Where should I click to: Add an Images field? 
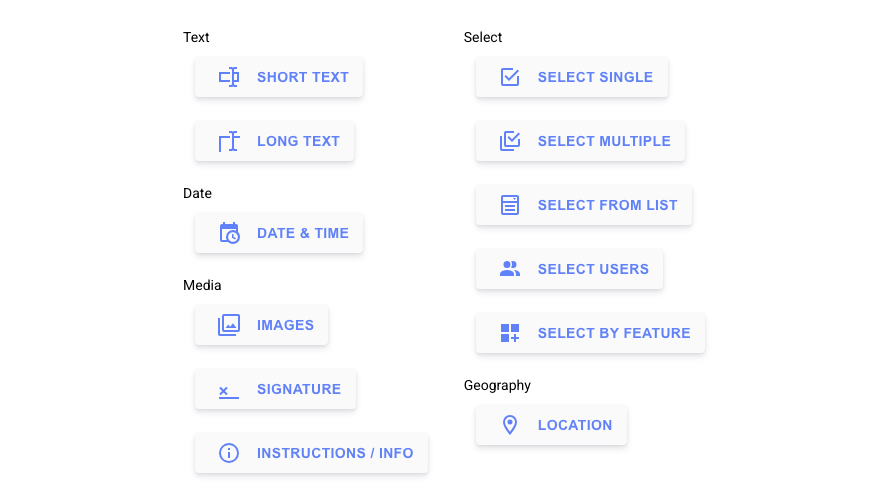click(x=285, y=325)
